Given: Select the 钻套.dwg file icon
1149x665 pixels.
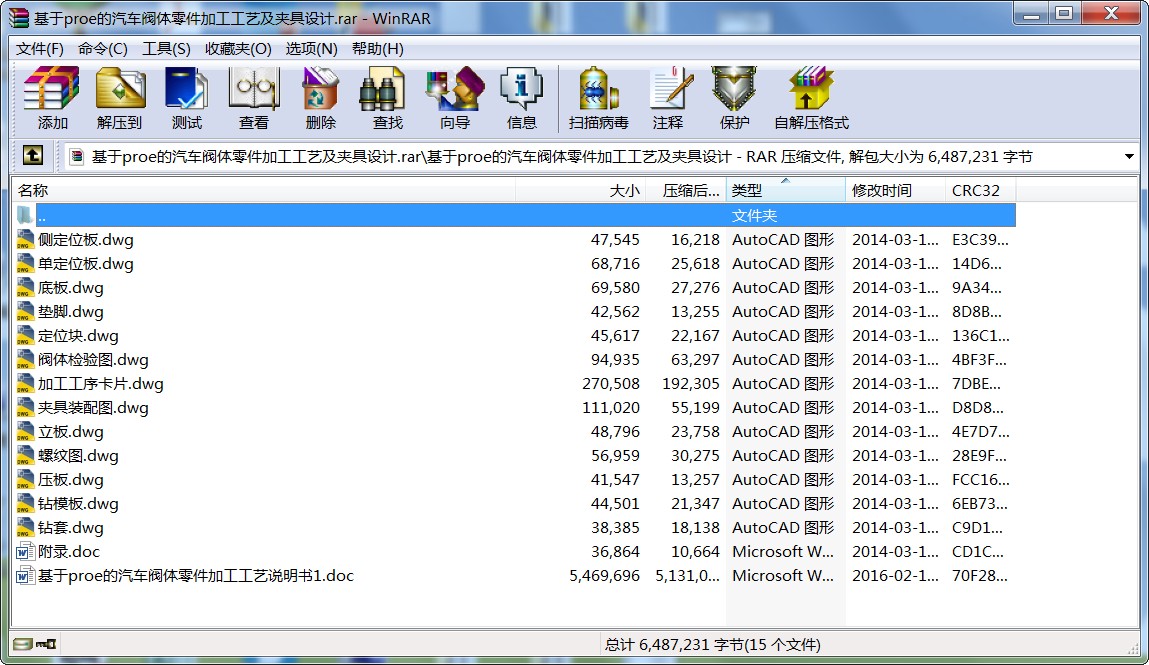Looking at the screenshot, I should point(25,528).
